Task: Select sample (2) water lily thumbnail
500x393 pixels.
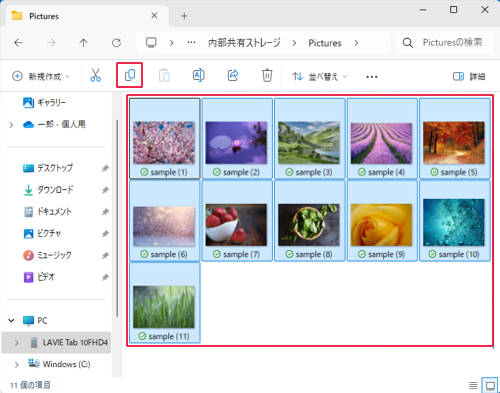Action: point(236,143)
